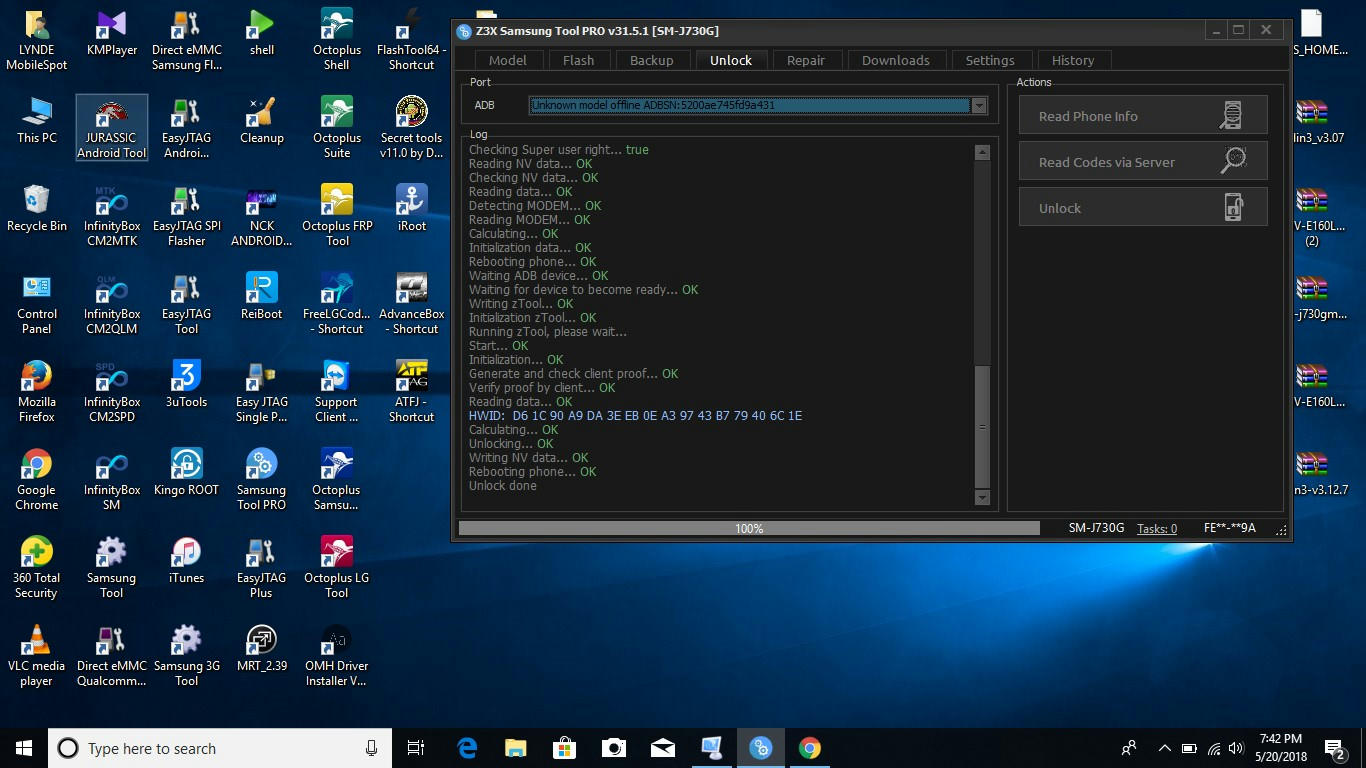
Task: Select the KMPlayer desktop icon
Action: [112, 34]
